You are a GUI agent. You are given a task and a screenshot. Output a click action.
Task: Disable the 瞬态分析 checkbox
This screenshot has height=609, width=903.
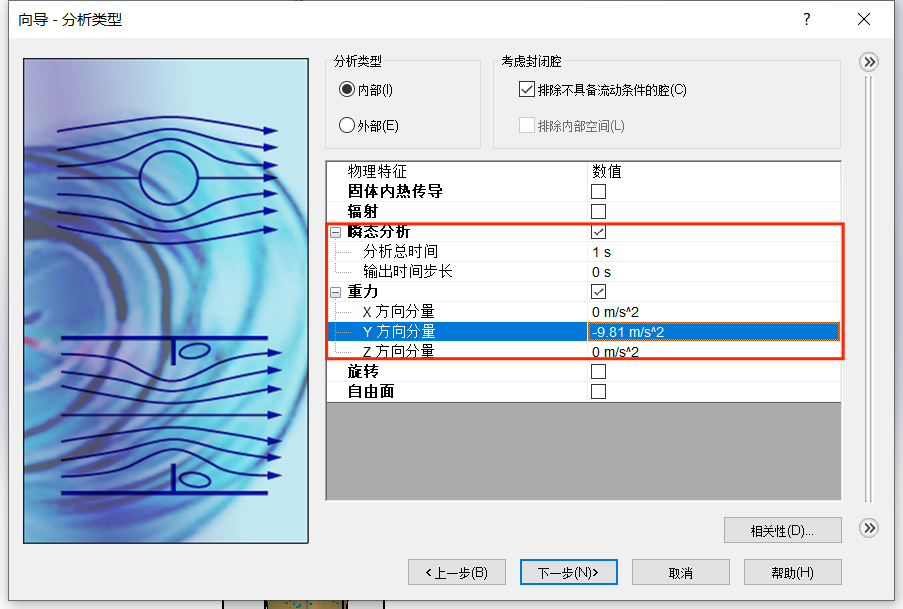point(598,231)
